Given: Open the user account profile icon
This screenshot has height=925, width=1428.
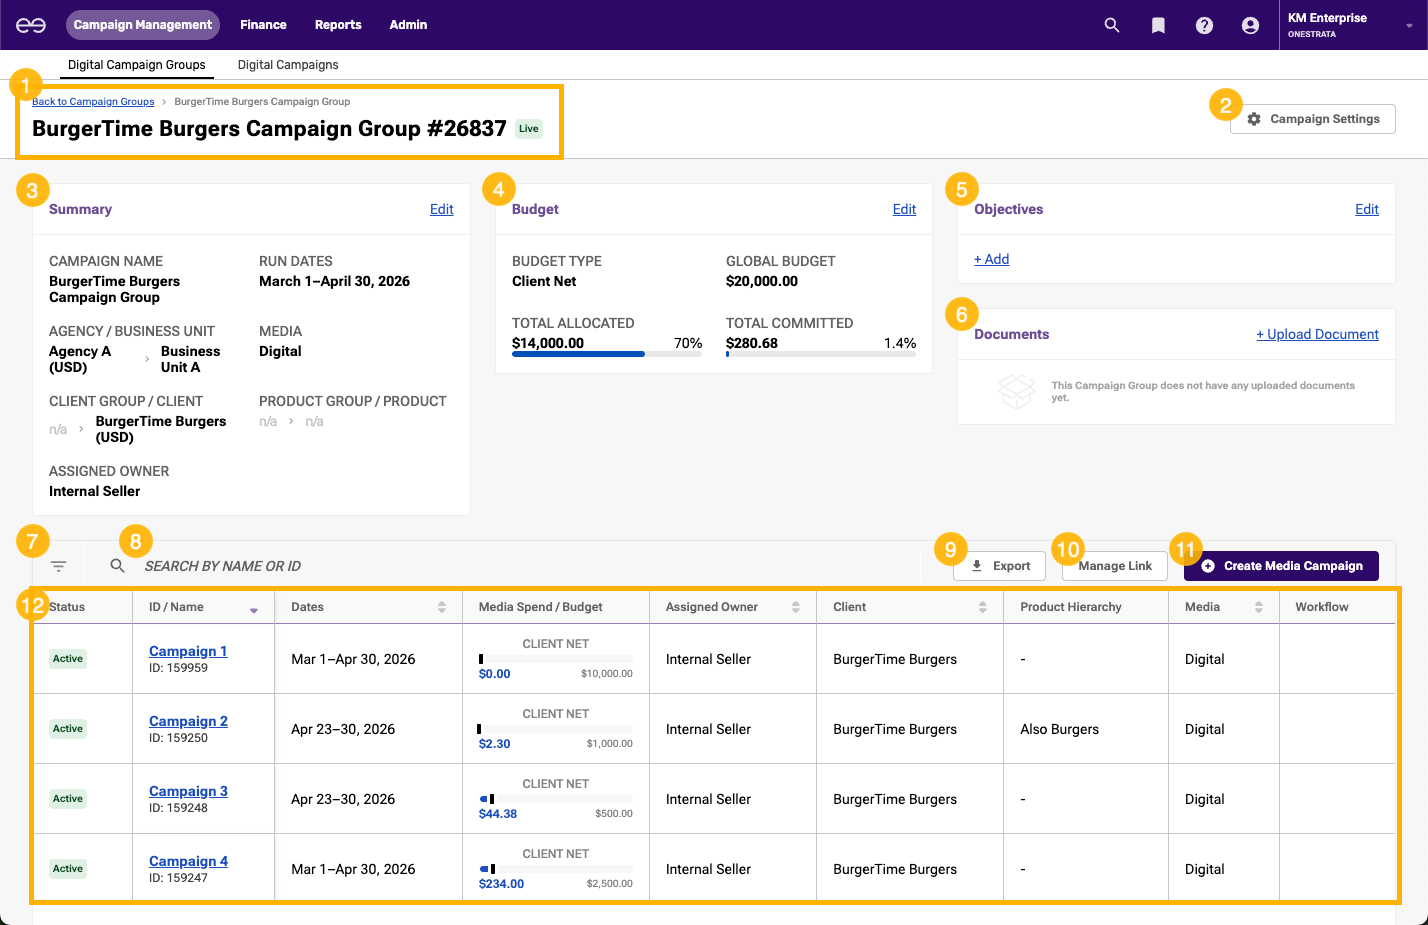Looking at the screenshot, I should tap(1250, 25).
